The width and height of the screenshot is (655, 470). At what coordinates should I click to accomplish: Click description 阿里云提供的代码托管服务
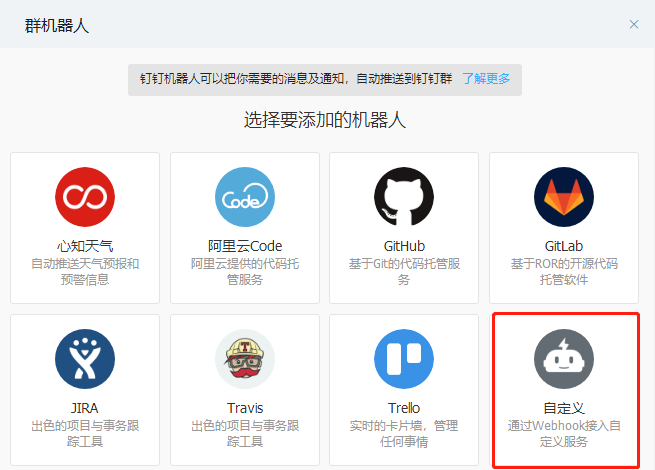pos(245,272)
